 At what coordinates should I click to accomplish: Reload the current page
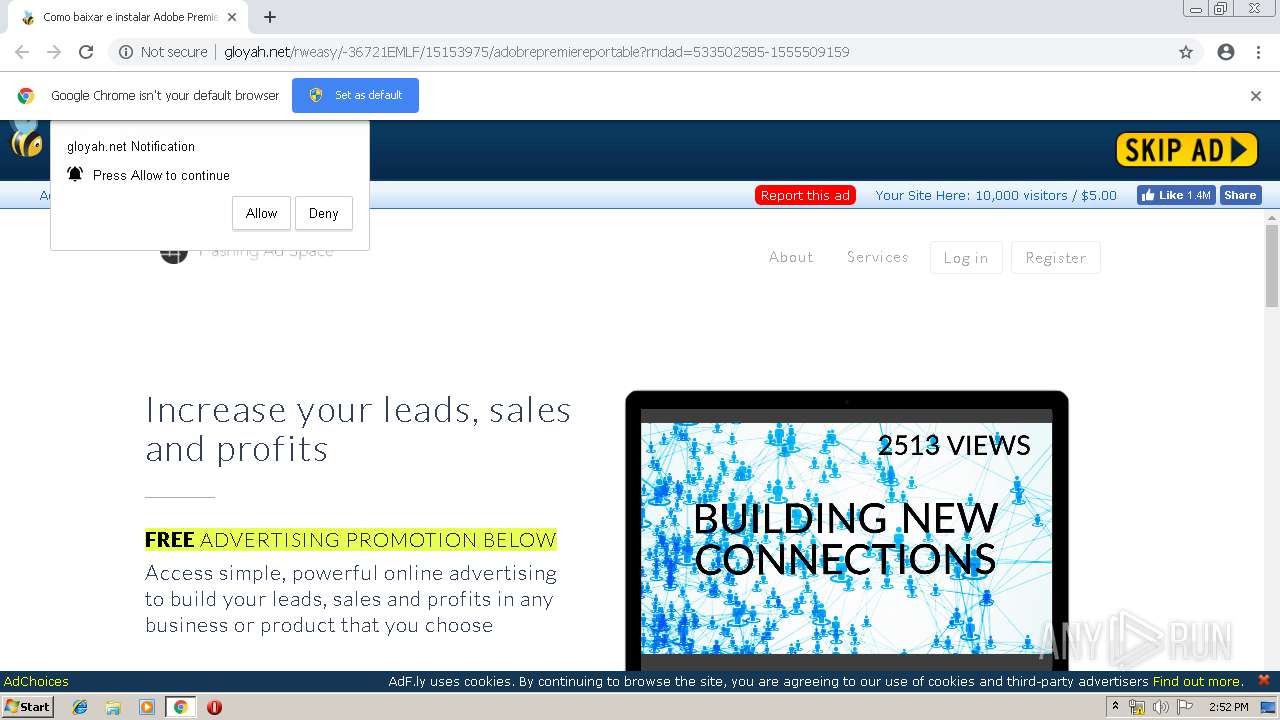point(86,52)
